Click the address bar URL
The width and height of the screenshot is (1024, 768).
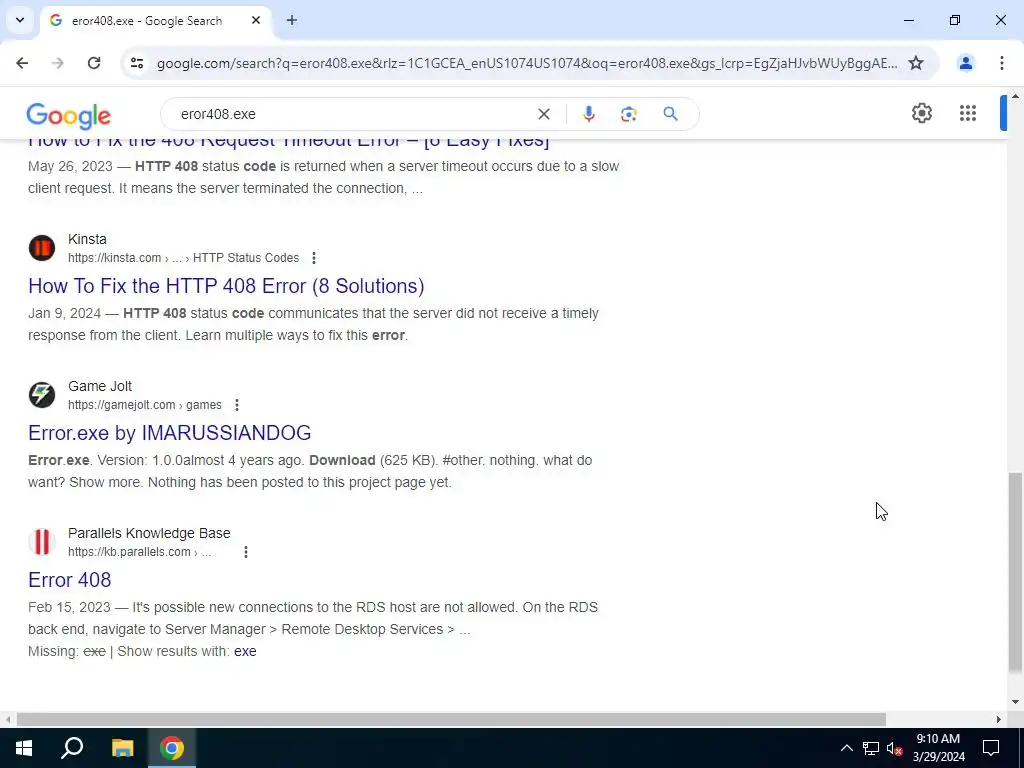tap(527, 63)
